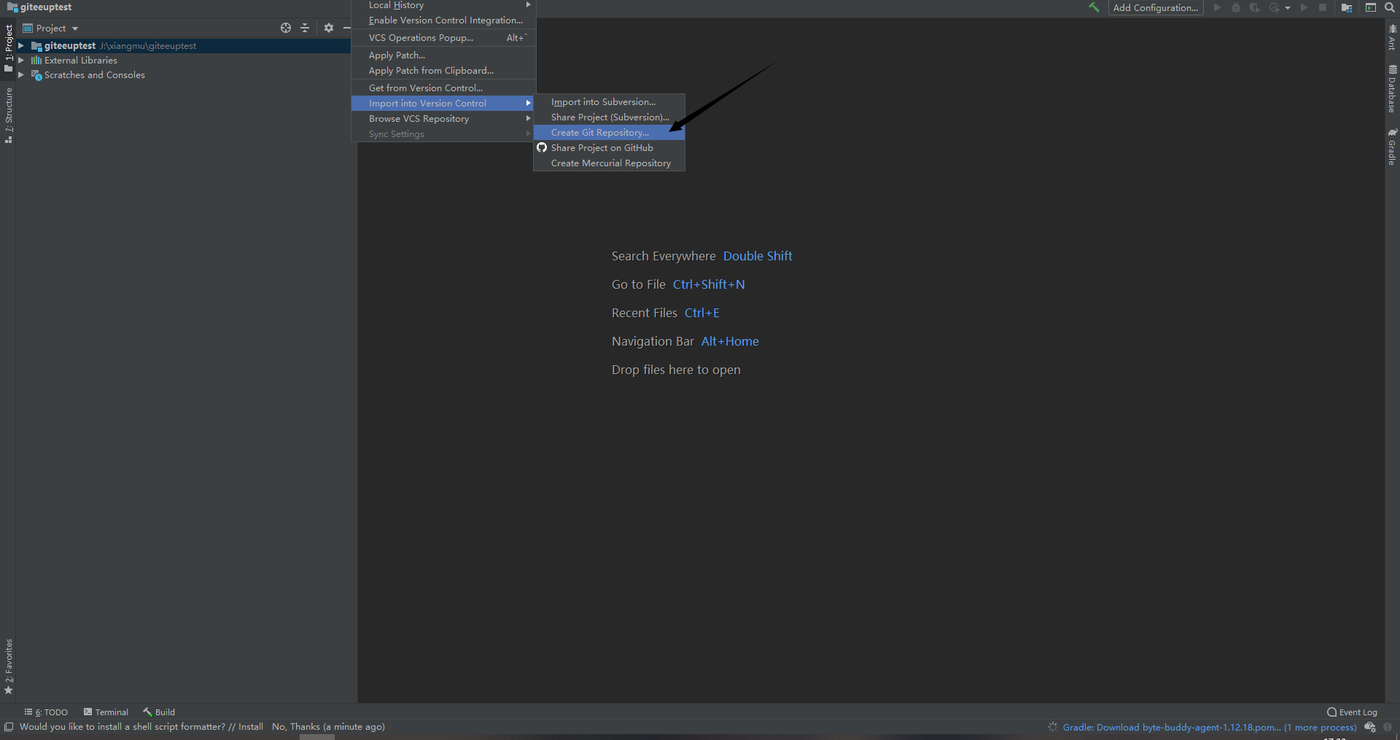Open the Build tool window
1400x740 pixels.
[159, 712]
